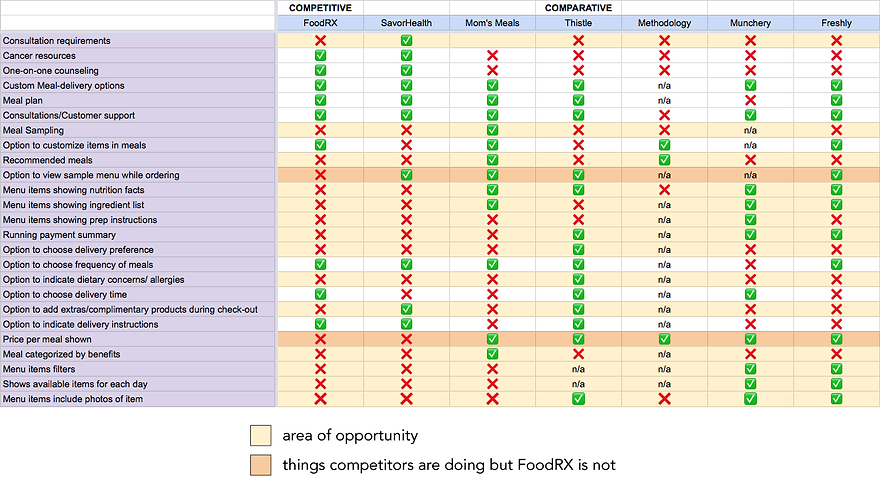Image resolution: width=880 pixels, height=493 pixels.
Task: Click the orange legend swatch for competitors
Action: point(260,464)
